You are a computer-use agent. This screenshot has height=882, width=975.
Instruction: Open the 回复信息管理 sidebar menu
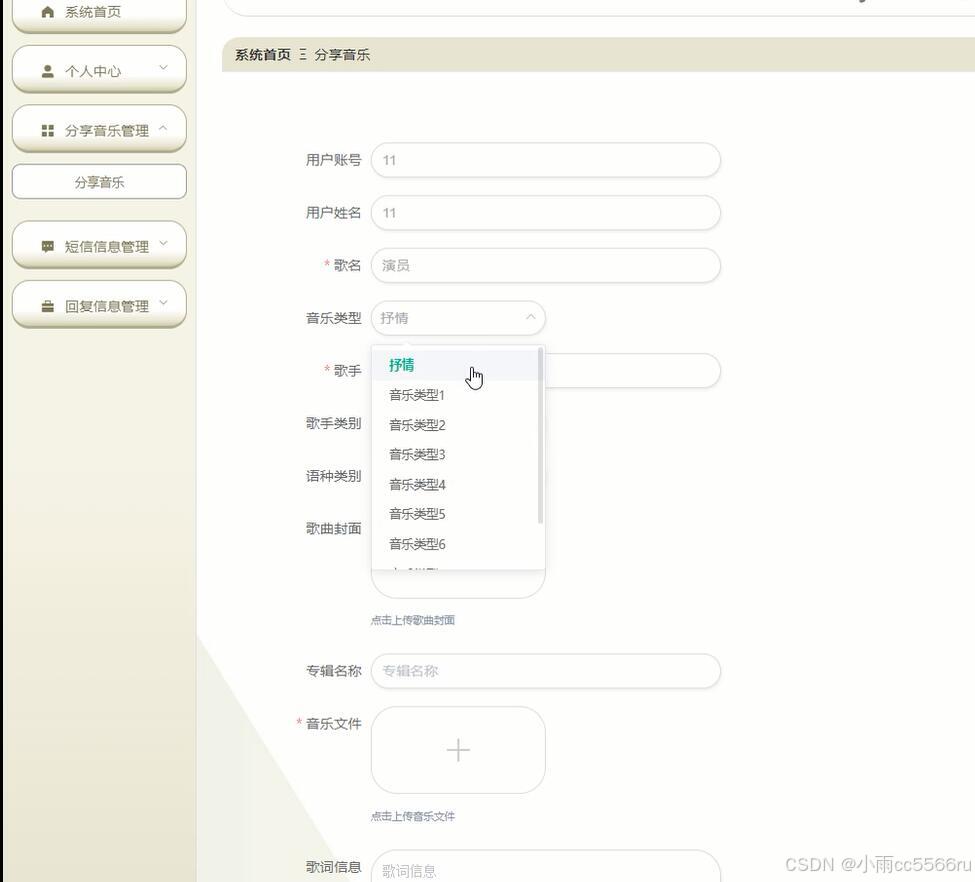[x=99, y=305]
